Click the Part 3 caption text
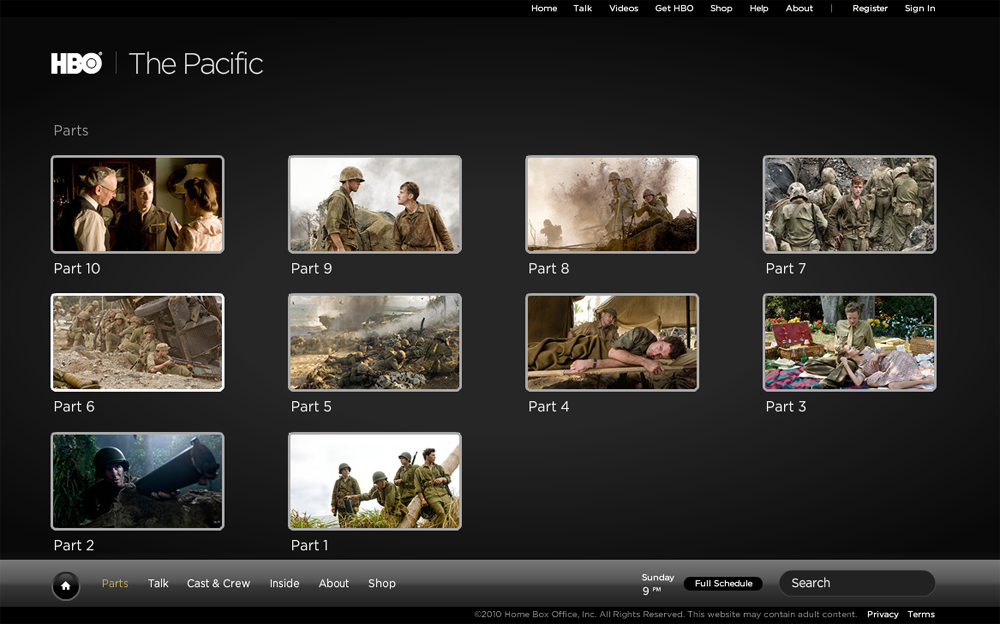The height and width of the screenshot is (624, 1000). tap(786, 406)
